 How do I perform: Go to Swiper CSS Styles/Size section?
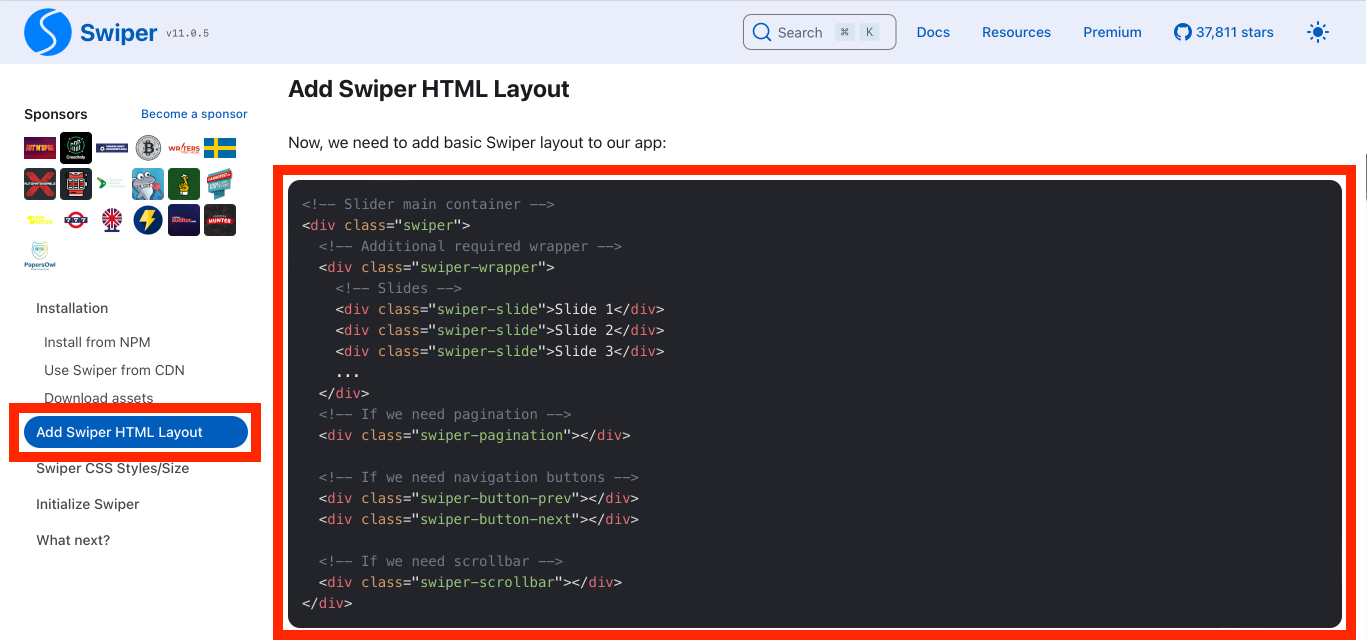click(112, 468)
